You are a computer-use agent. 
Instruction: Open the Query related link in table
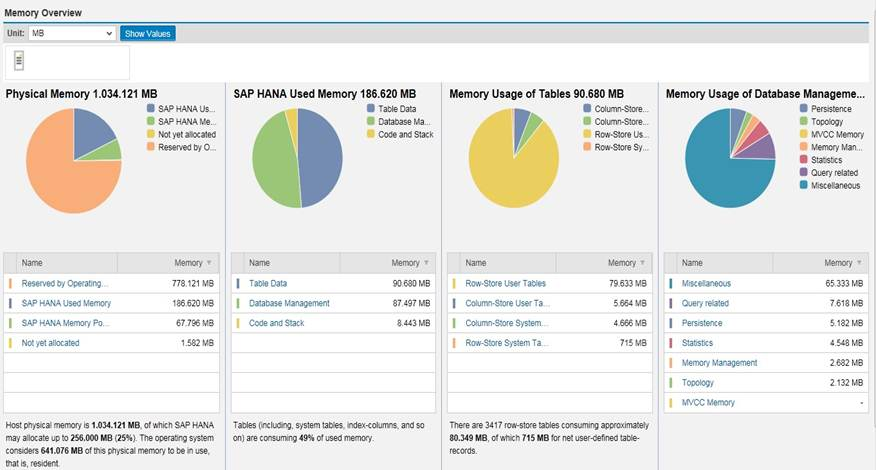click(705, 303)
